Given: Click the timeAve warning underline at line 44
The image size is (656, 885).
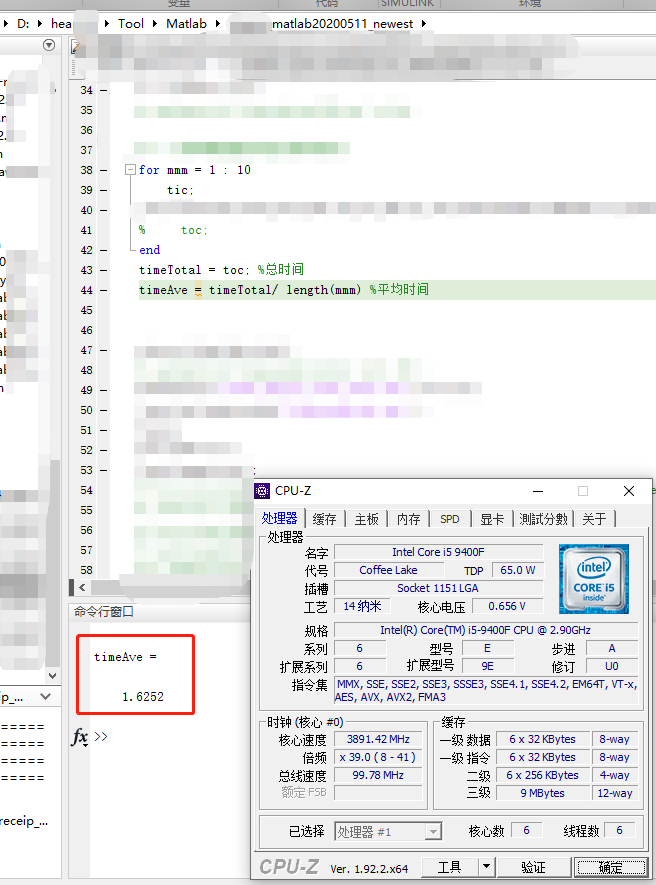Looking at the screenshot, I should tap(198, 290).
